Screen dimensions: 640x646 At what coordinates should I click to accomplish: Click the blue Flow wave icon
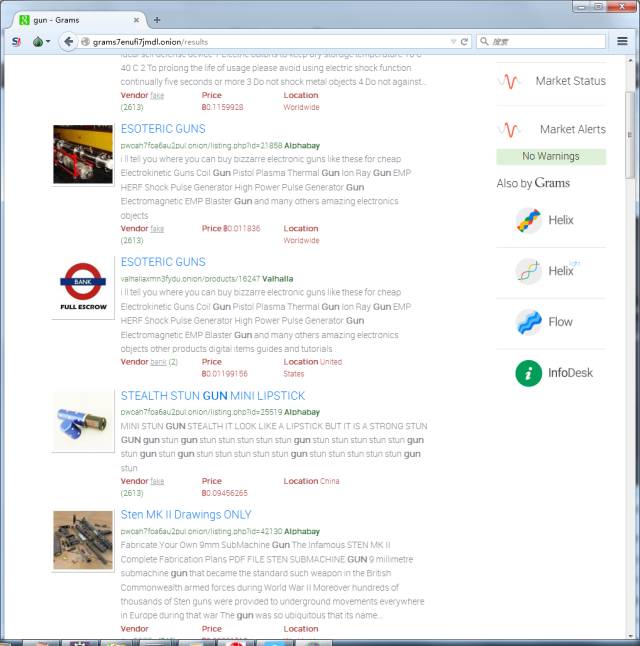pyautogui.click(x=528, y=322)
